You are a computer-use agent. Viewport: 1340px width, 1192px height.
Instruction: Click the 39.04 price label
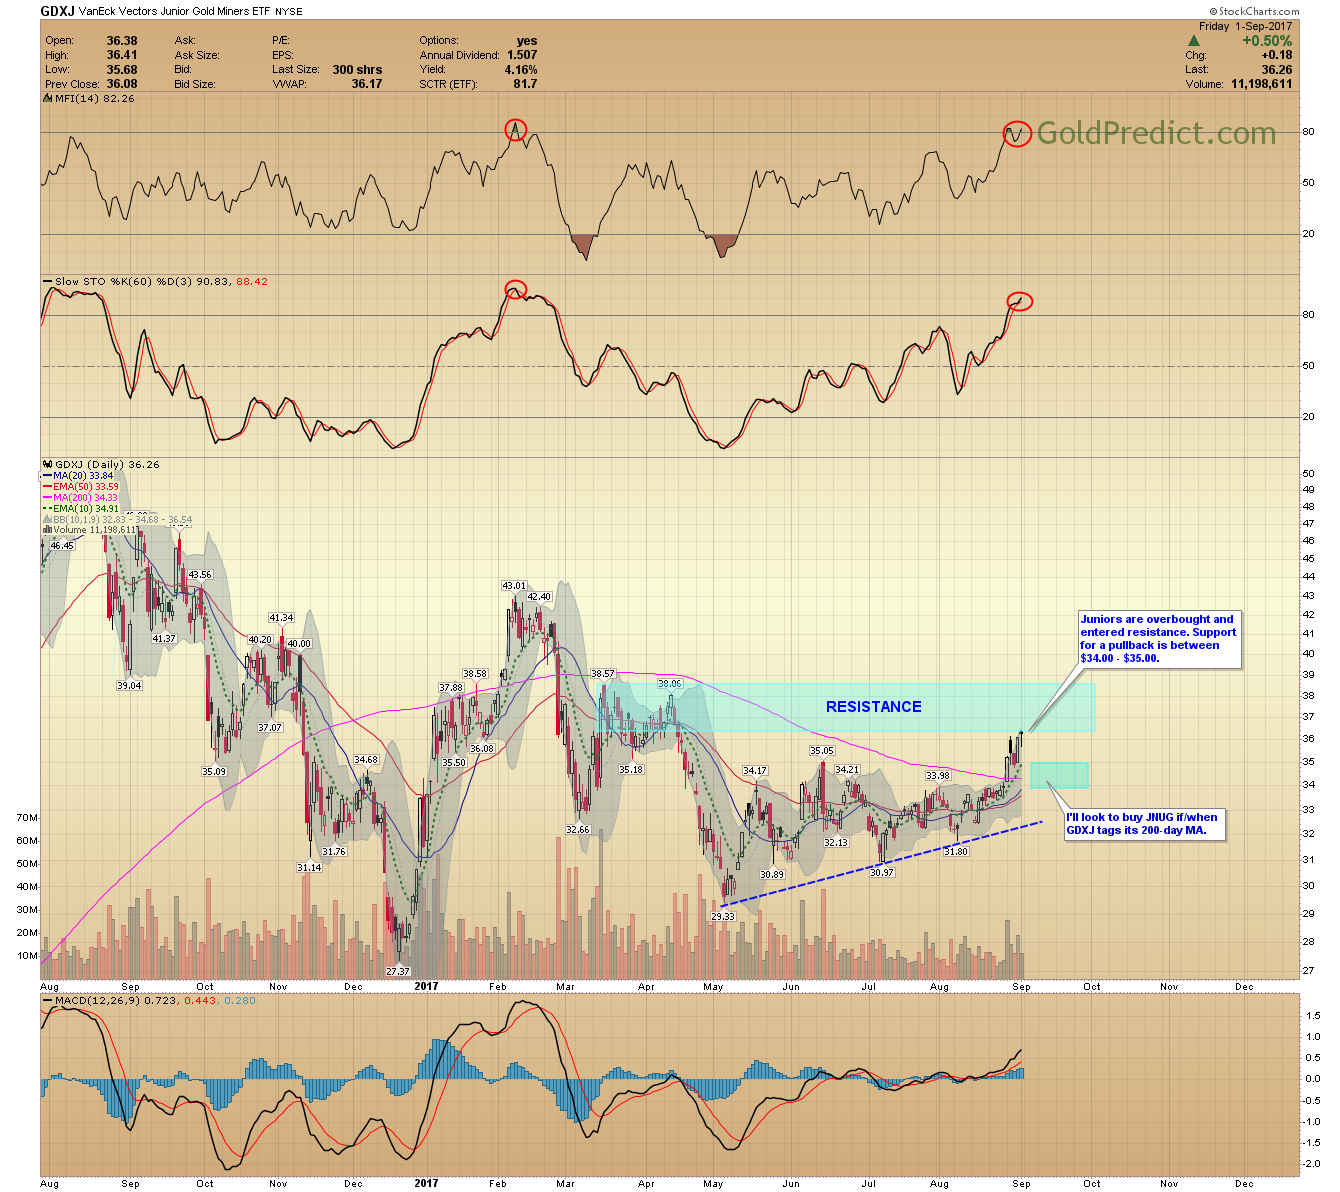coord(129,686)
